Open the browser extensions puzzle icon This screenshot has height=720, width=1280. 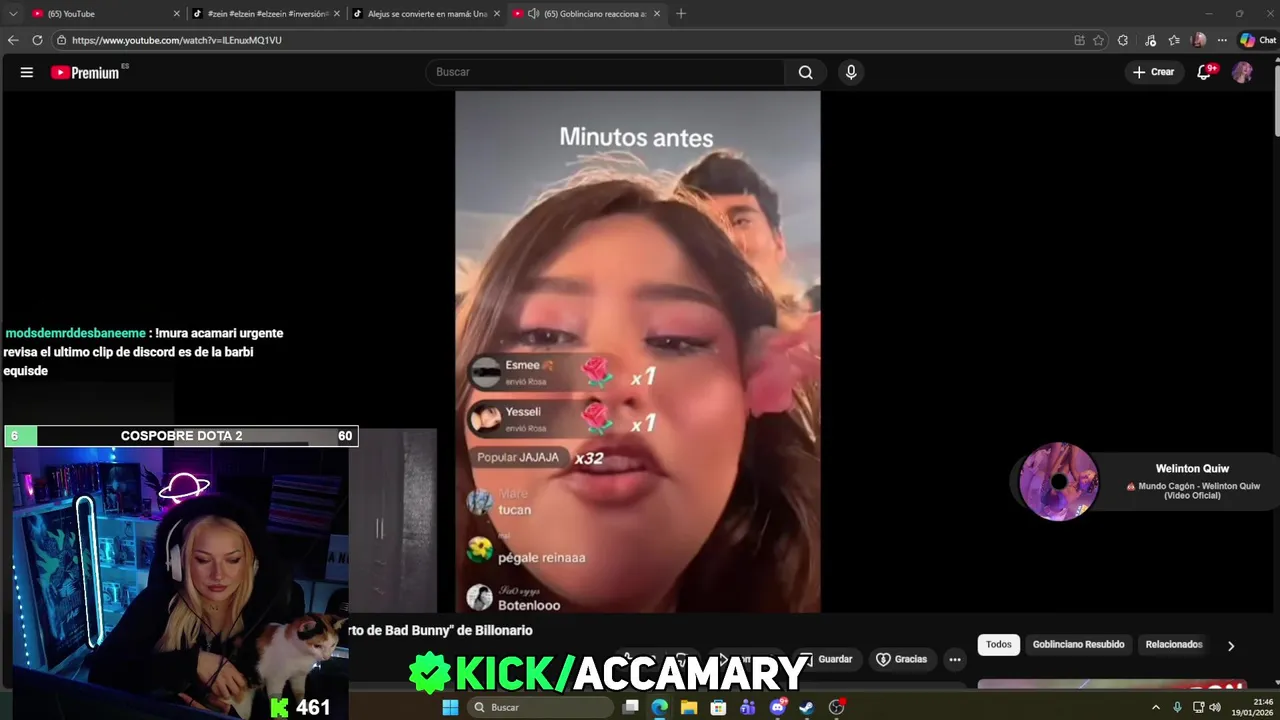point(1123,40)
